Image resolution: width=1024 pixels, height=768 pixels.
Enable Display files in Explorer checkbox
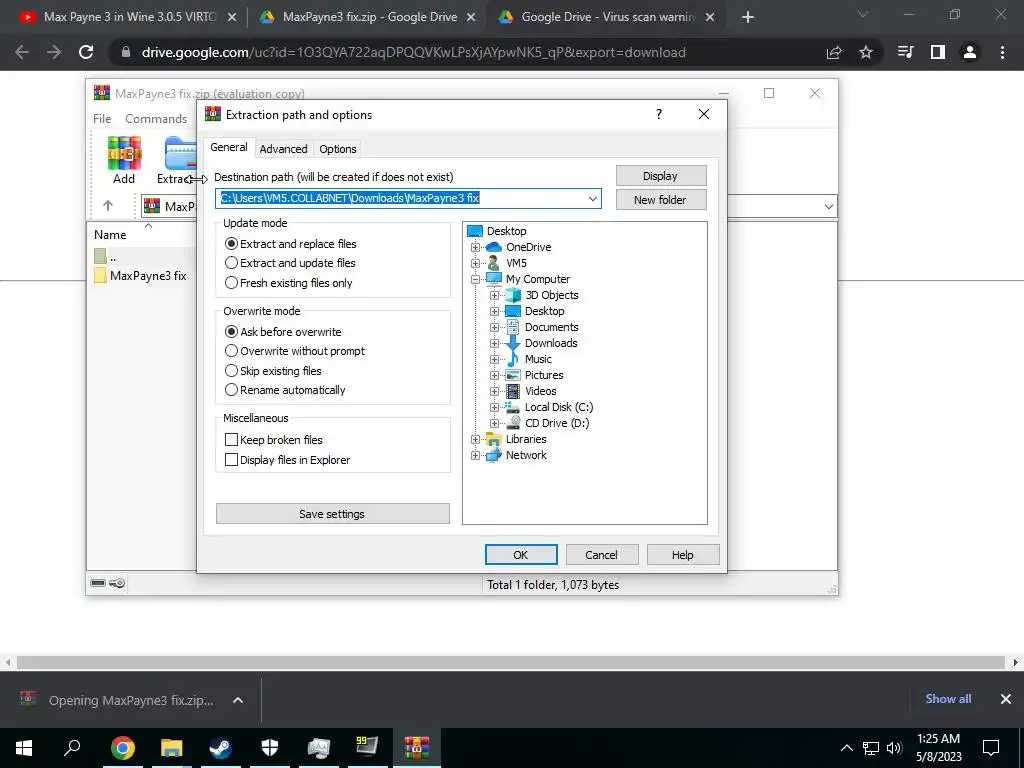[231, 460]
